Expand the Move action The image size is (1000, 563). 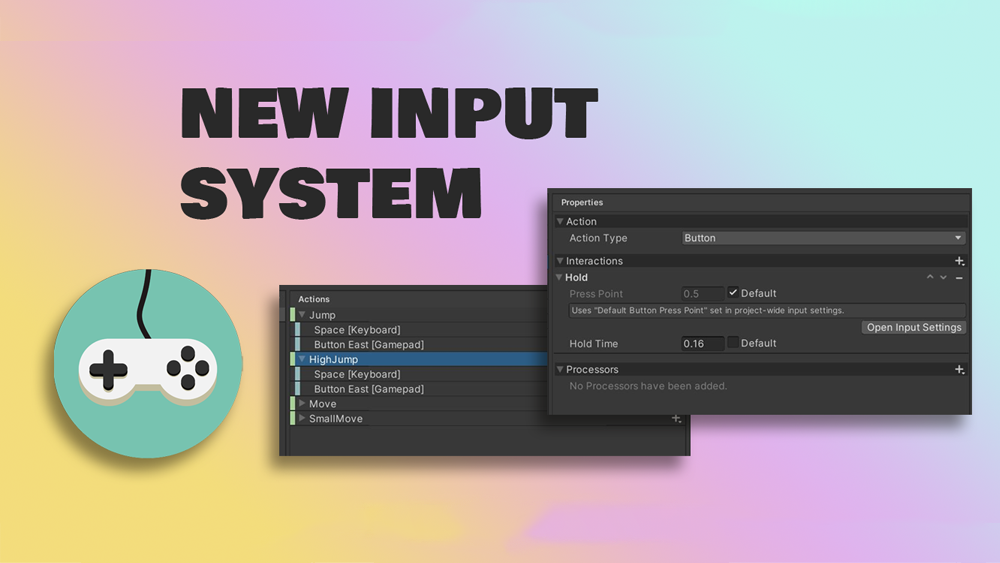click(302, 404)
